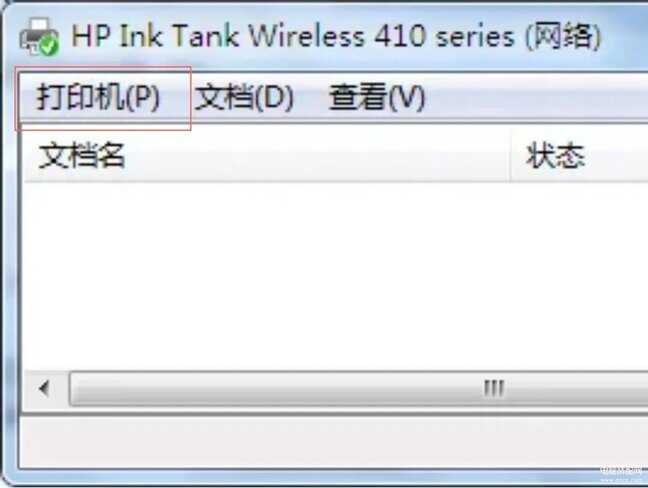The width and height of the screenshot is (648, 488).
Task: Click the horizontal scrollbar left arrow
Action: click(44, 388)
